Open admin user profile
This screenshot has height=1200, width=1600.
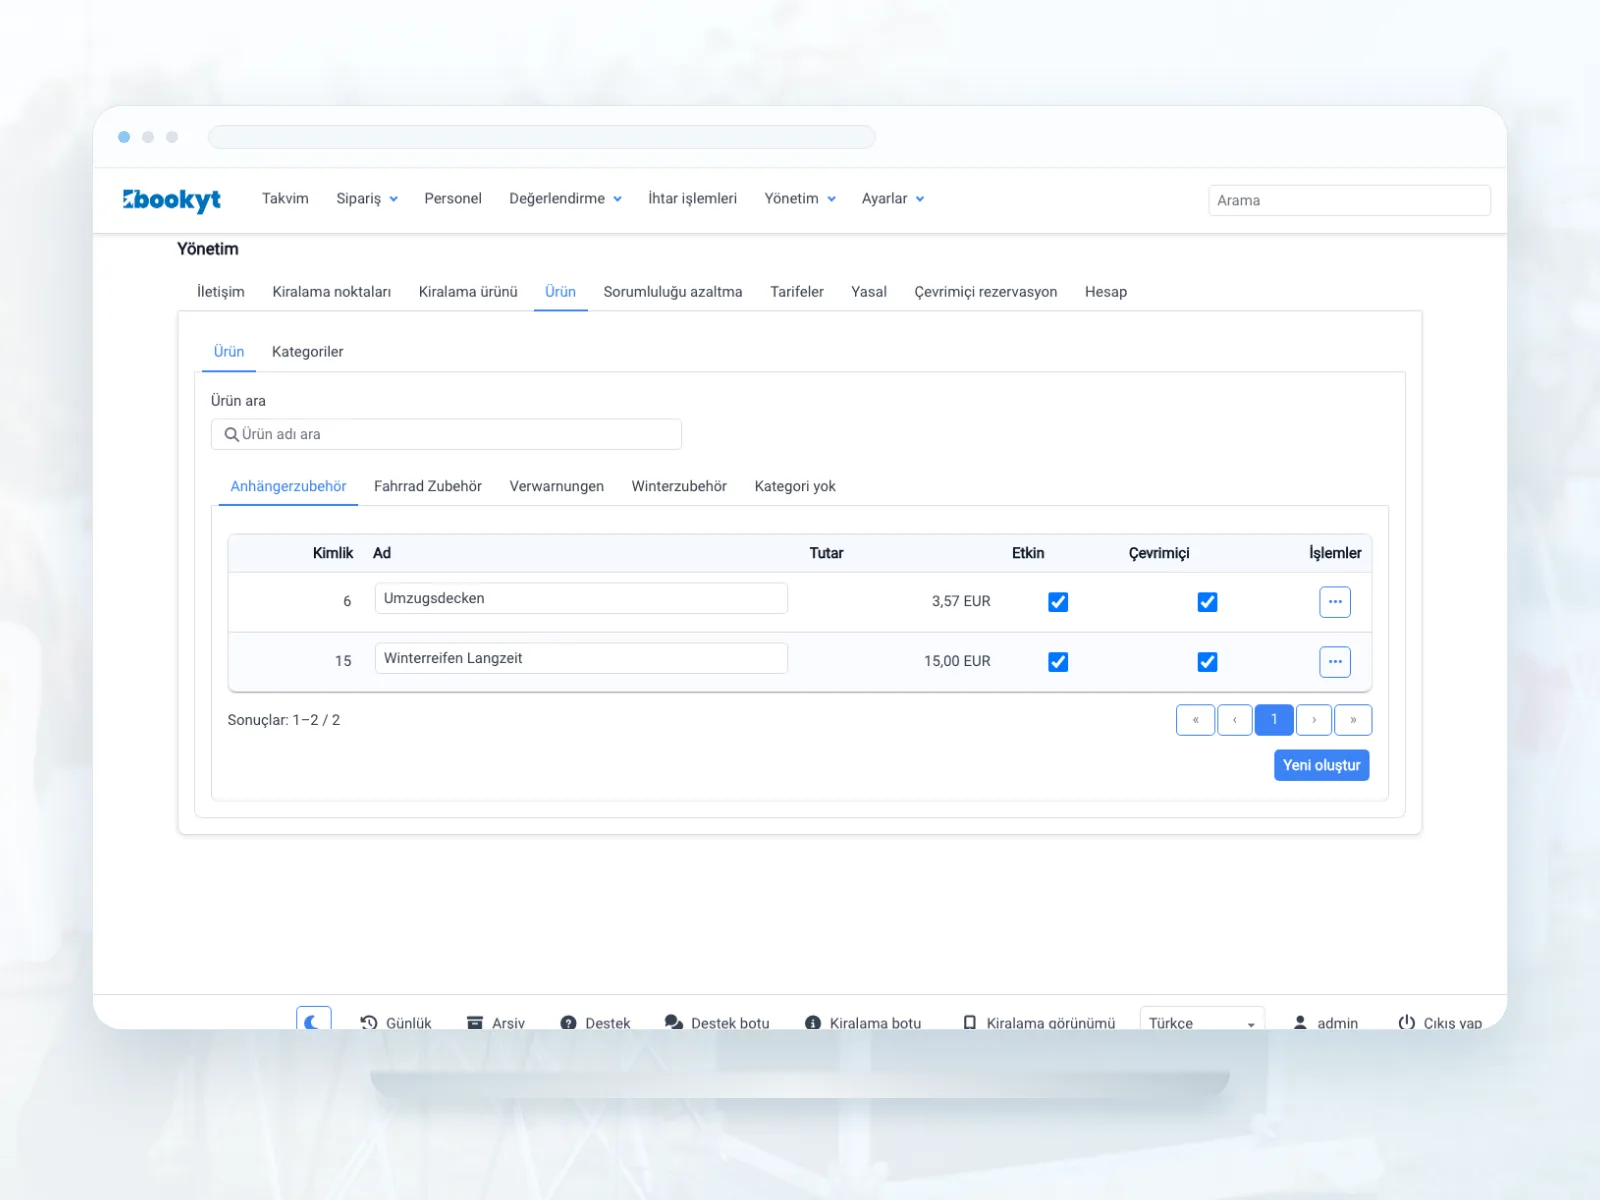(x=1326, y=1023)
